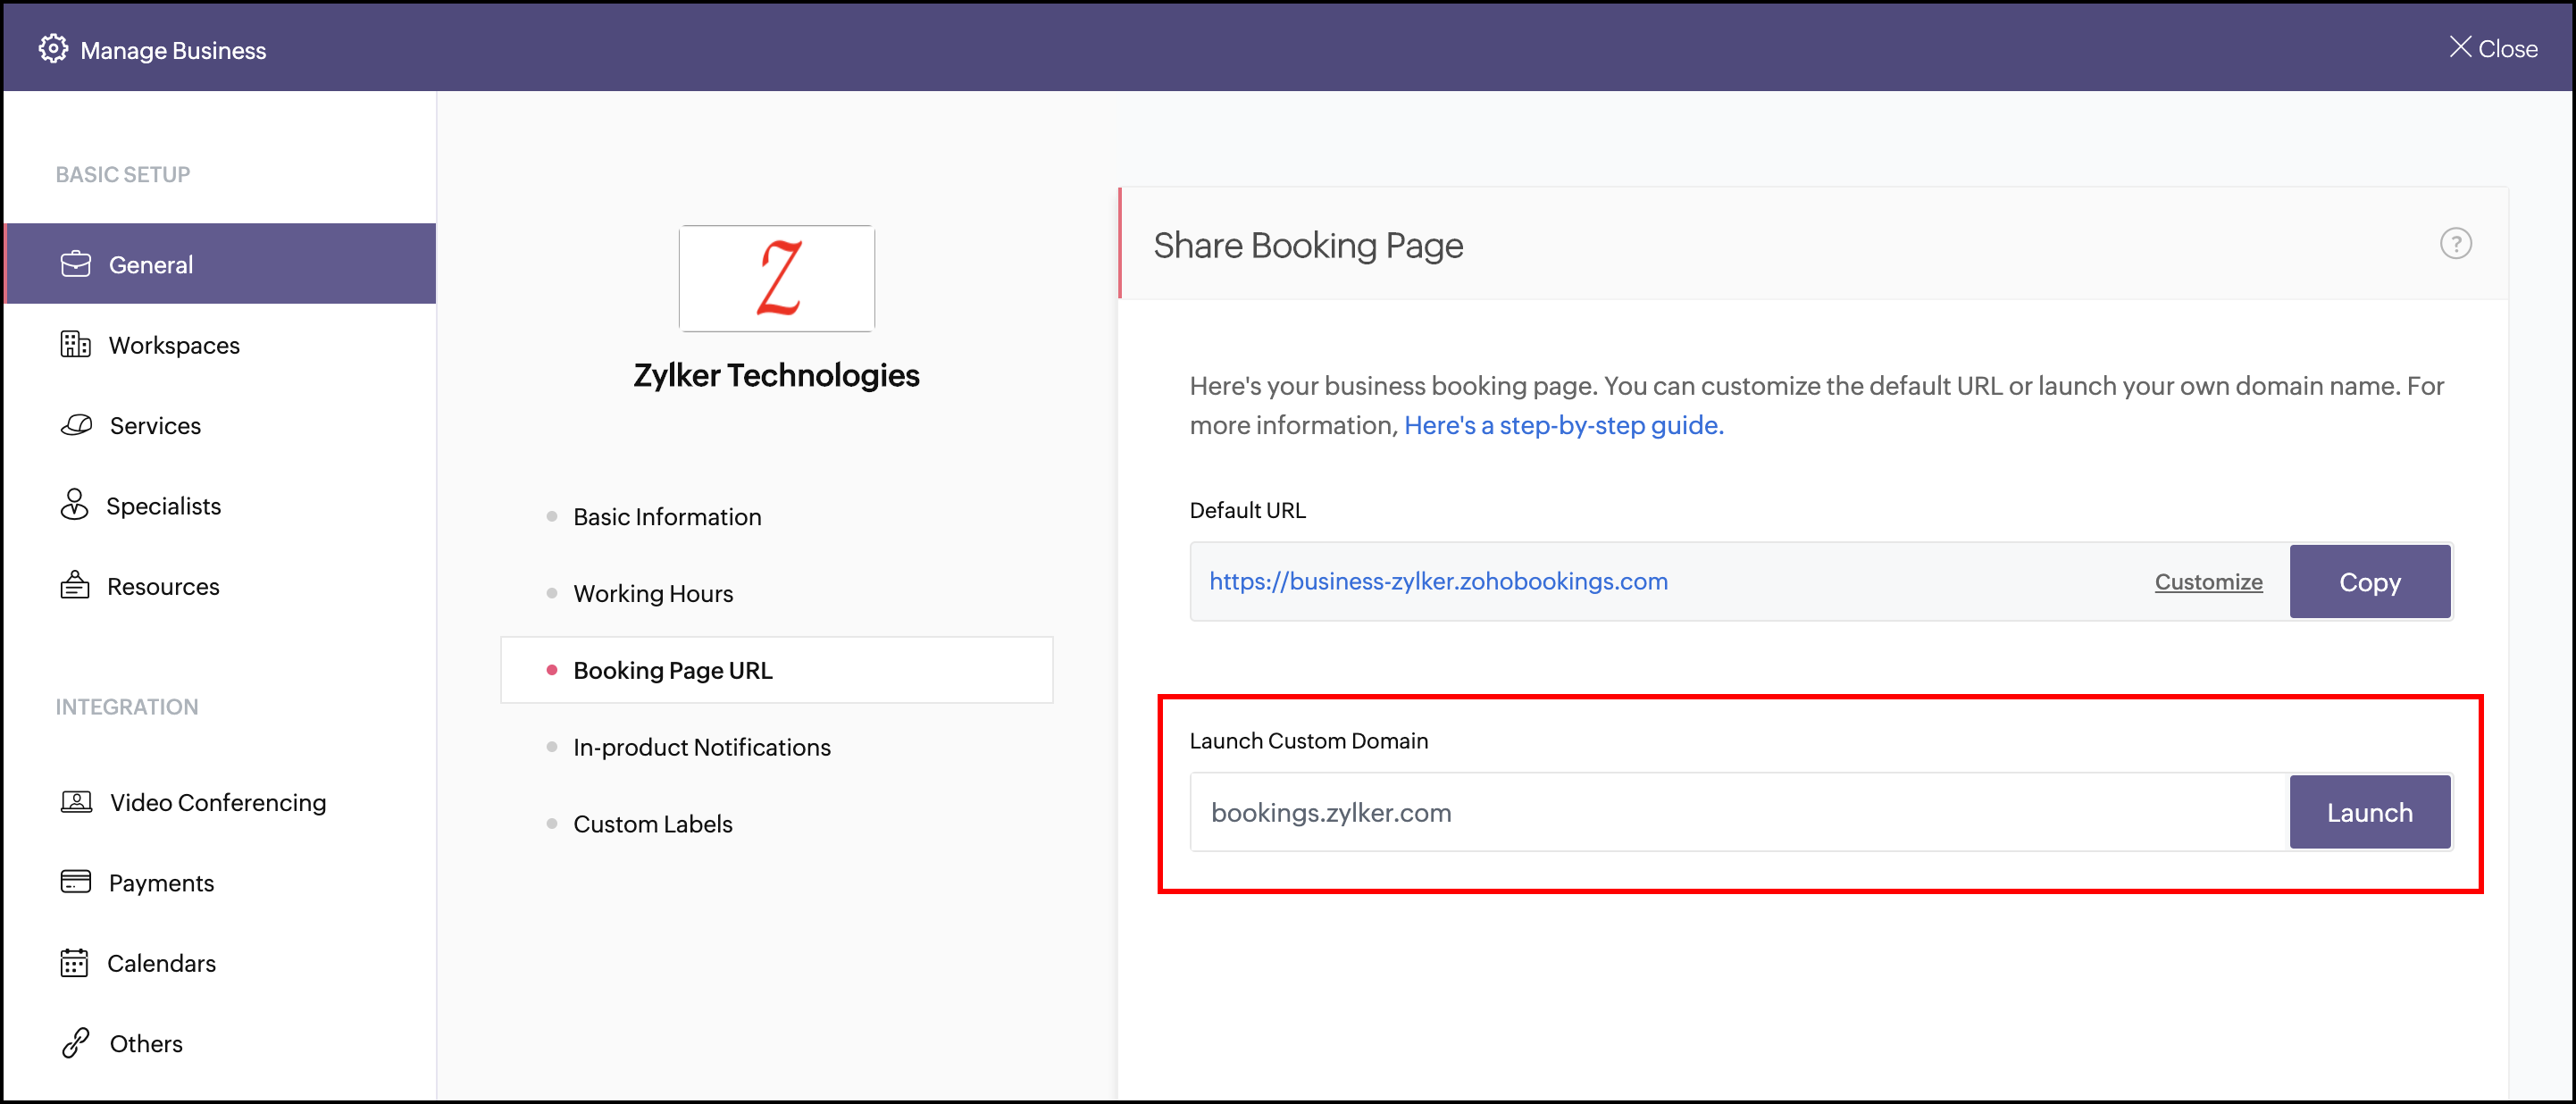Screen dimensions: 2576x1104
Task: Click the Video Conferencing icon
Action: coord(76,802)
